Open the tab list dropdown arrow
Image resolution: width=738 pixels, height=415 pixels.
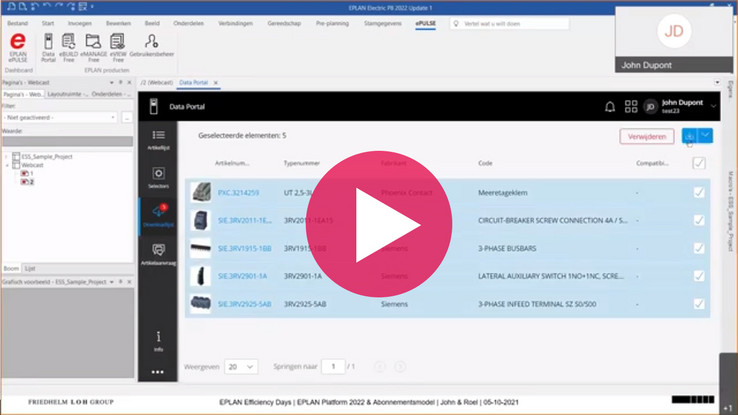(717, 82)
